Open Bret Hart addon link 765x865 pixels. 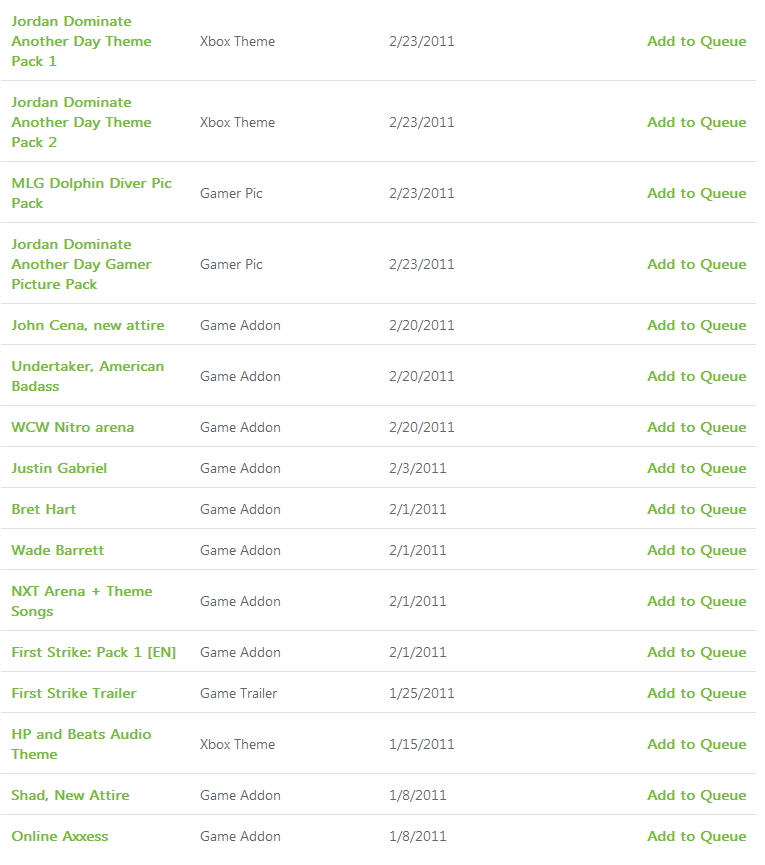coord(44,509)
